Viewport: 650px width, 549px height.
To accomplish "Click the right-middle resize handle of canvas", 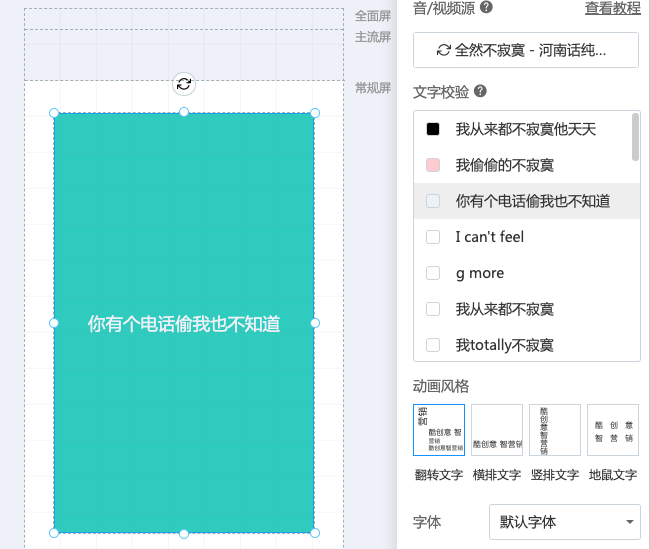I will click(x=315, y=323).
